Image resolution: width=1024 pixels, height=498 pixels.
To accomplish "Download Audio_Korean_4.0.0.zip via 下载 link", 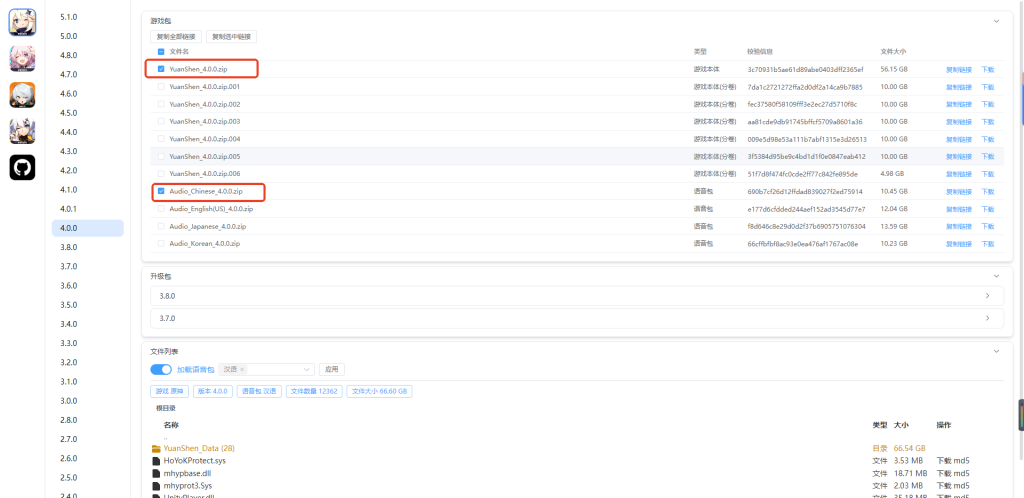I will [x=987, y=244].
